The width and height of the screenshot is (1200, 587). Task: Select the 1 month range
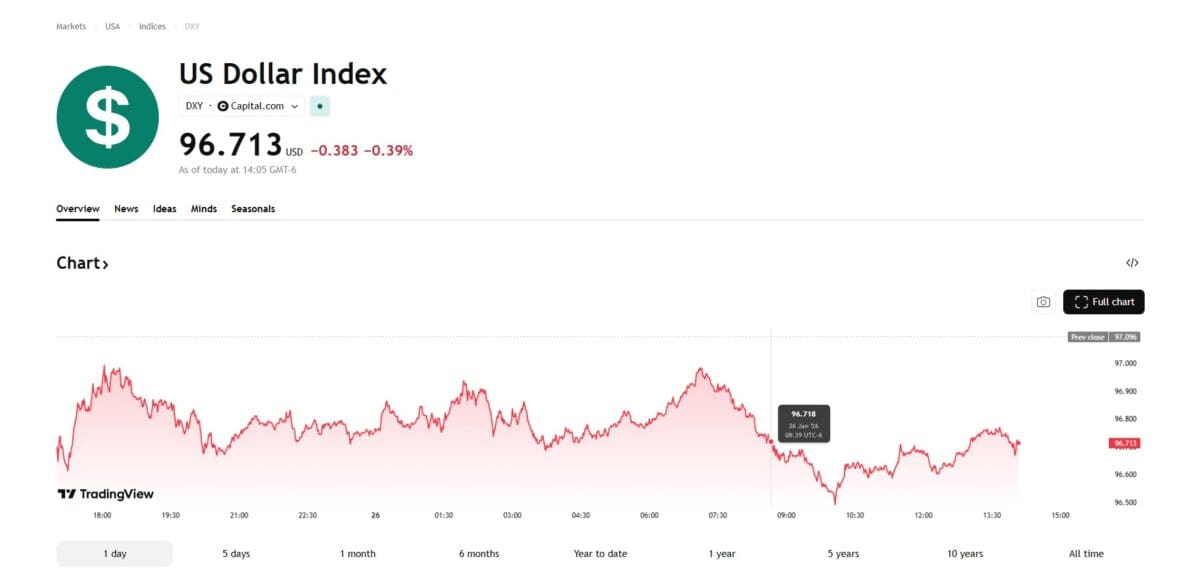click(357, 554)
